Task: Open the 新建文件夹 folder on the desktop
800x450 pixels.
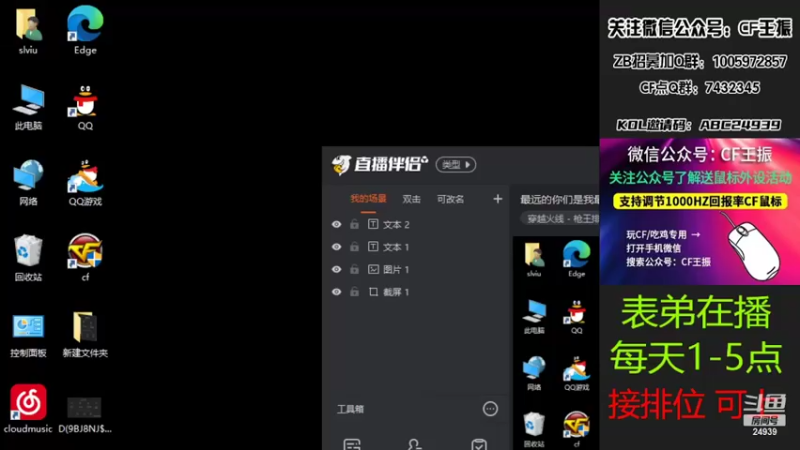Action: (85, 334)
